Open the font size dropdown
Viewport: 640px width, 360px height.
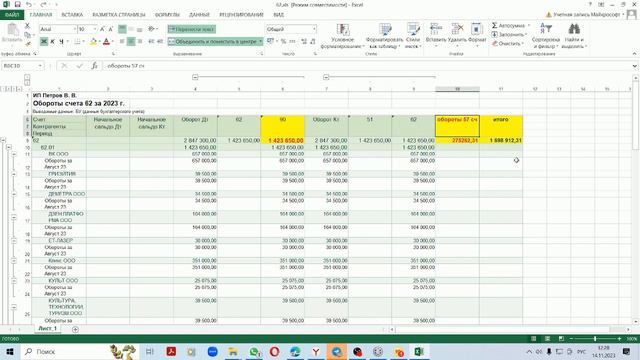tap(95, 29)
